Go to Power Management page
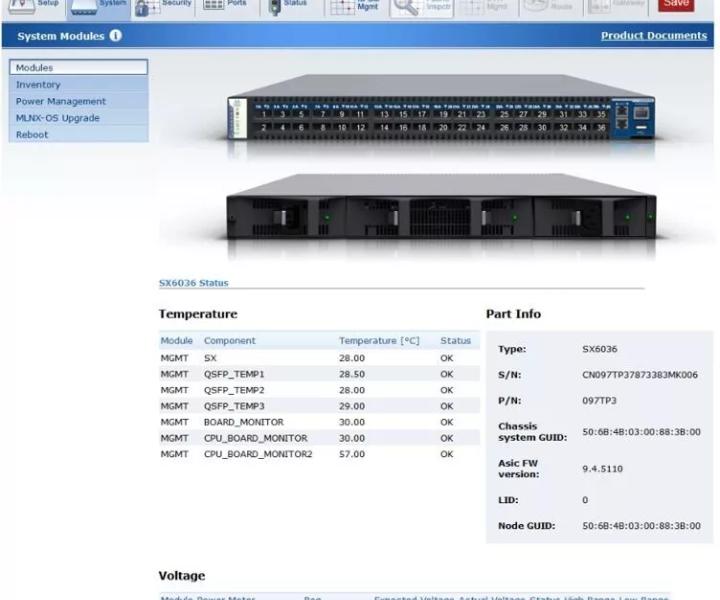Image resolution: width=720 pixels, height=600 pixels. pyautogui.click(x=79, y=101)
